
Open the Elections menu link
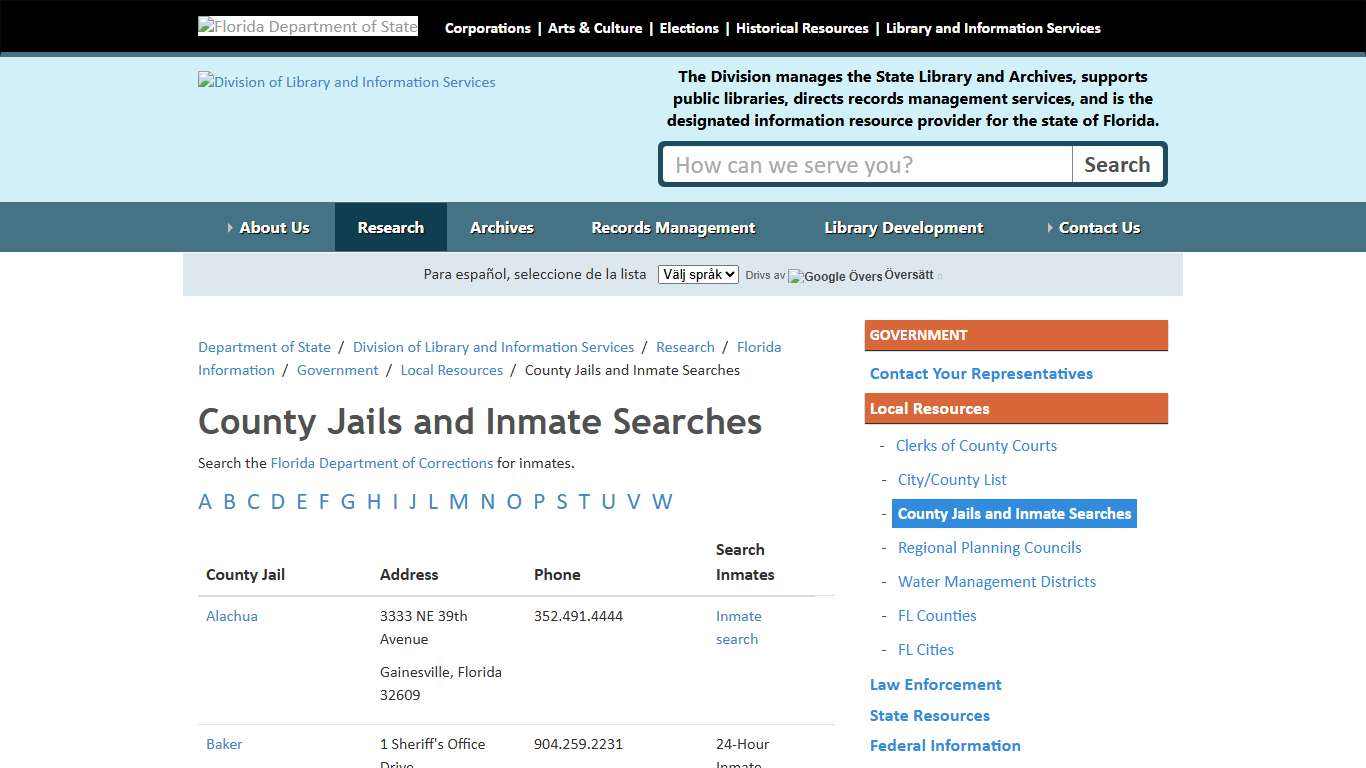[x=688, y=28]
